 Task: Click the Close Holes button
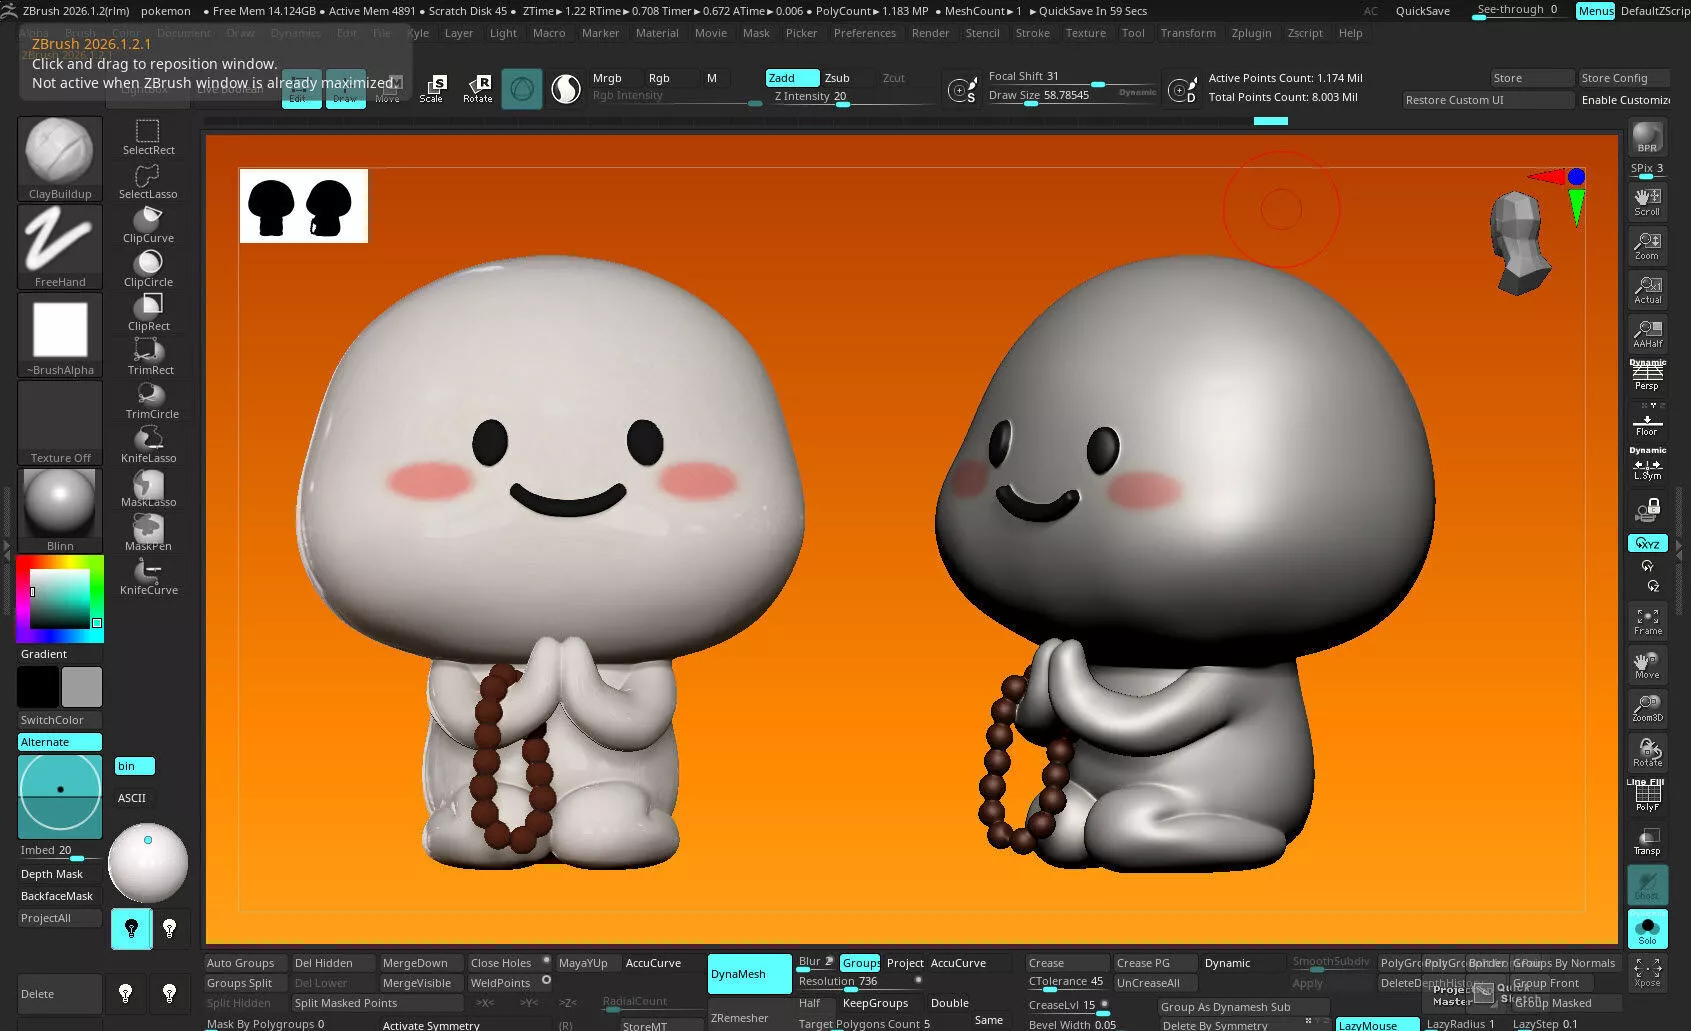(x=509, y=963)
